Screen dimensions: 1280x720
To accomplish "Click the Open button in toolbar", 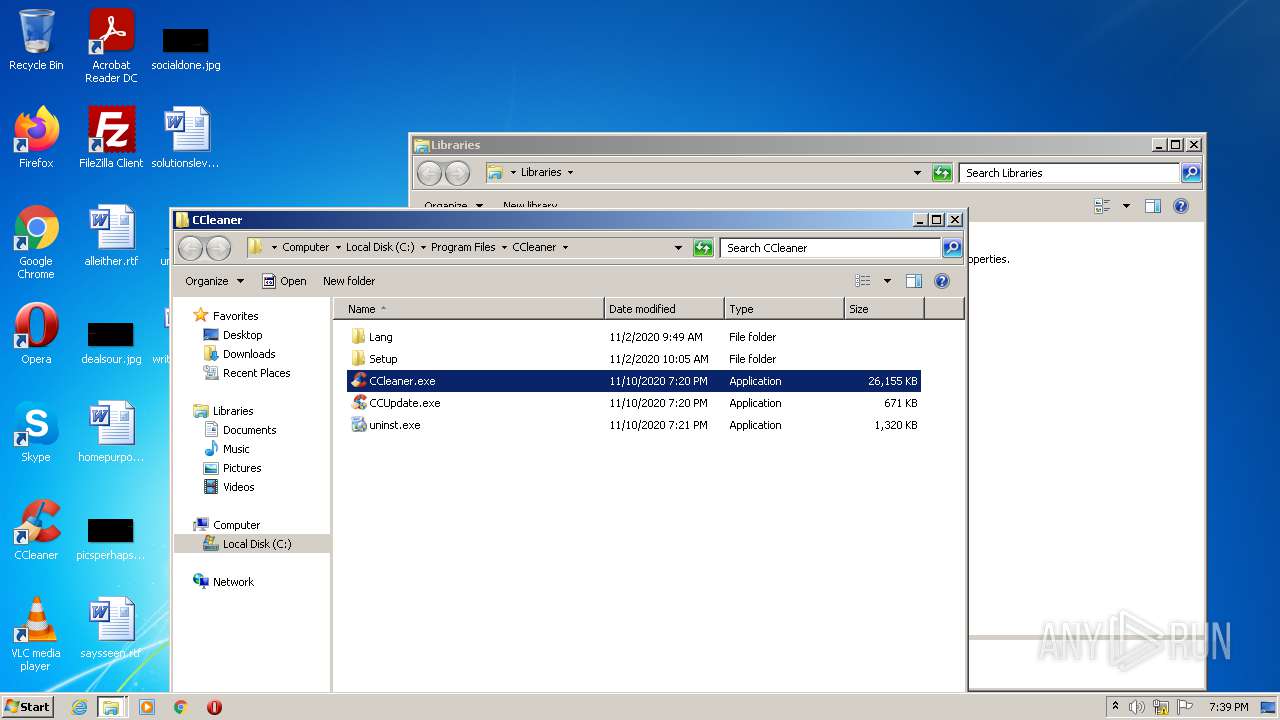I will 284,281.
